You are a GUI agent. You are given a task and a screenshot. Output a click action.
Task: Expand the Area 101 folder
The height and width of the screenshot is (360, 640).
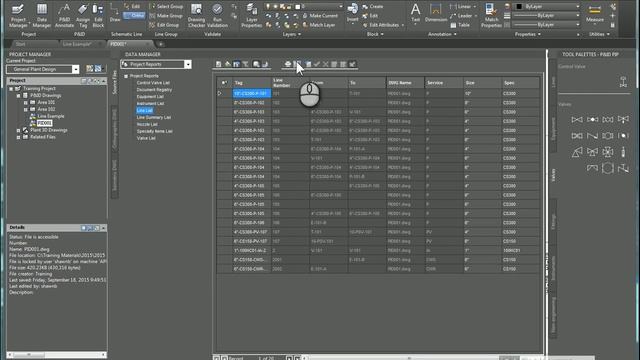(26, 102)
